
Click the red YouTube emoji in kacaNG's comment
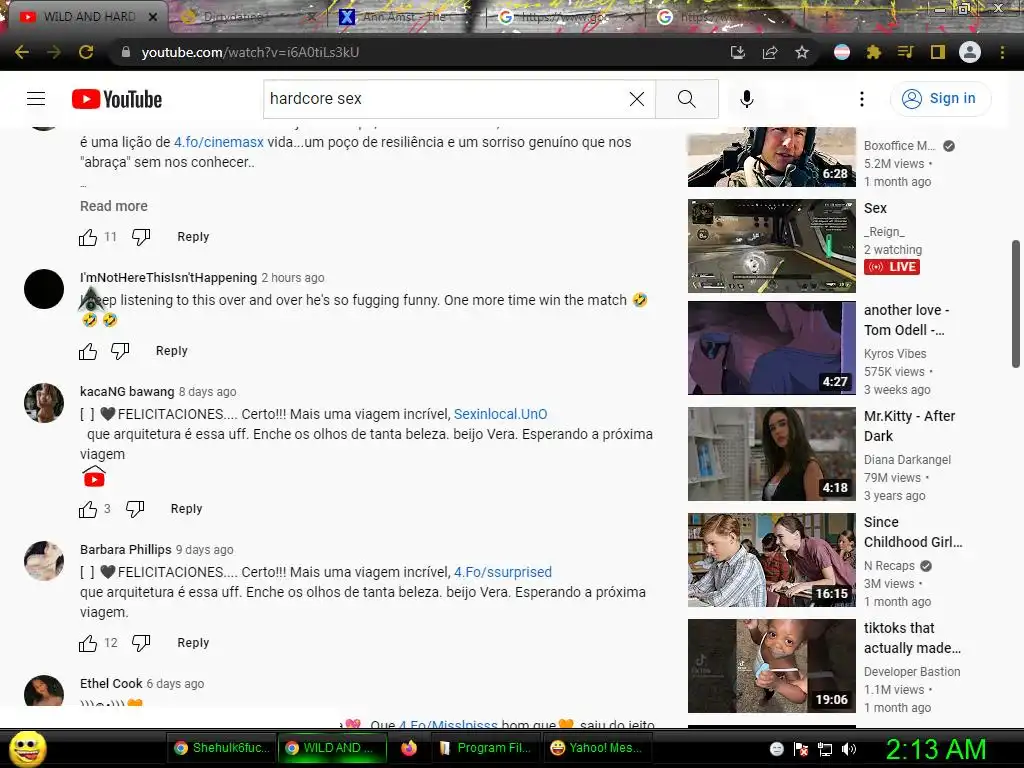coord(94,477)
